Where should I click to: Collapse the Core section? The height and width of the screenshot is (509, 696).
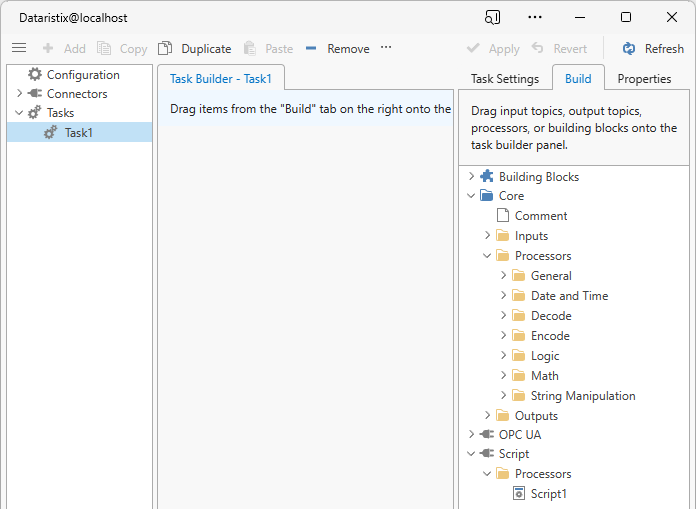(472, 196)
